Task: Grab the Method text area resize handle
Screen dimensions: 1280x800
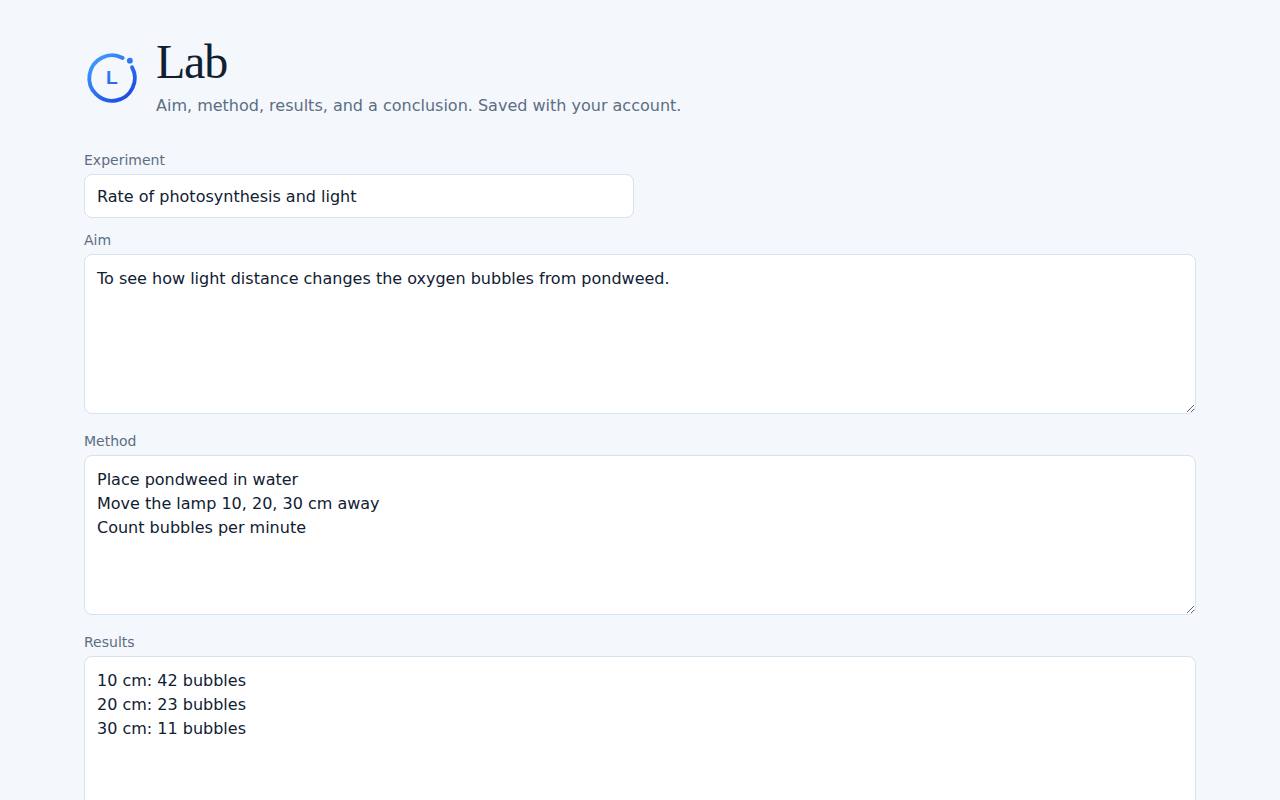Action: click(x=1189, y=608)
